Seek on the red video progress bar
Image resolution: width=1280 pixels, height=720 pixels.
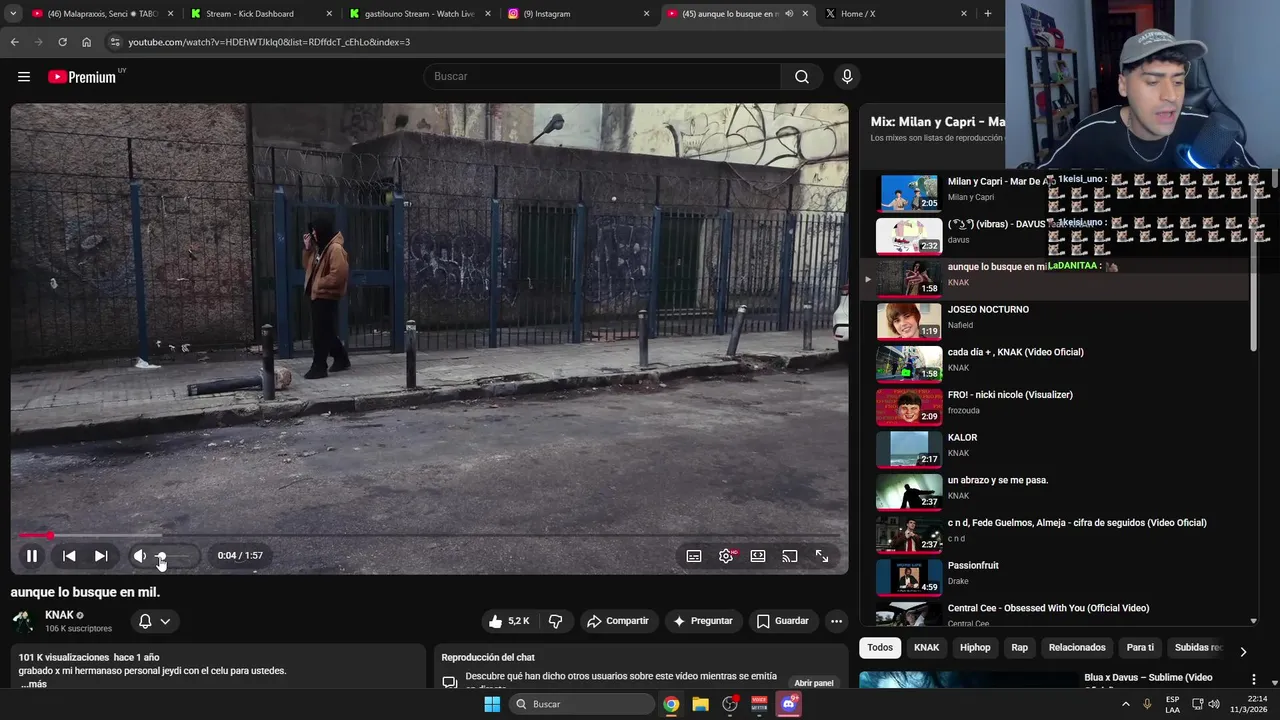tap(429, 536)
